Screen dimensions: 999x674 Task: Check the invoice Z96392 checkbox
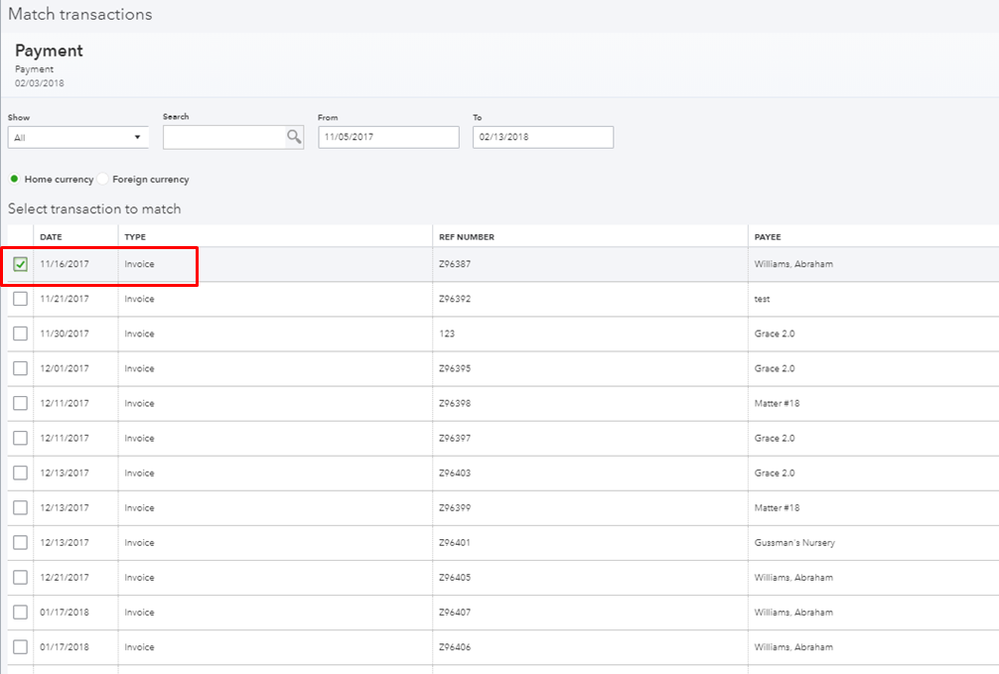pyautogui.click(x=20, y=299)
